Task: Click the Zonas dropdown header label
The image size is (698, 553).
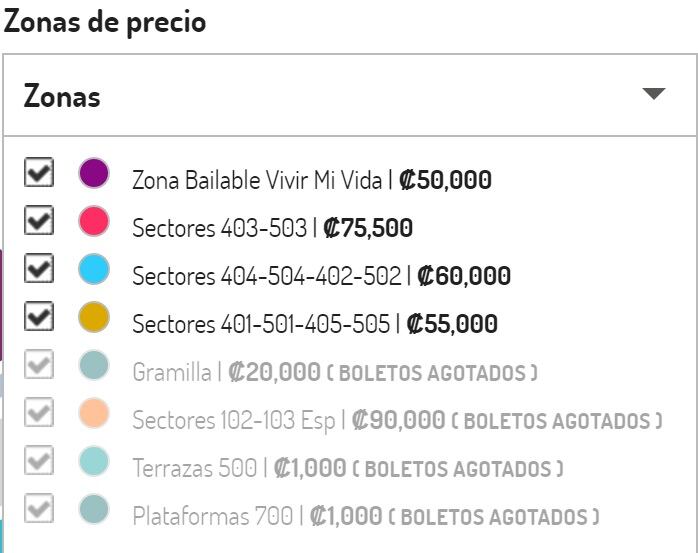Action: (x=62, y=96)
